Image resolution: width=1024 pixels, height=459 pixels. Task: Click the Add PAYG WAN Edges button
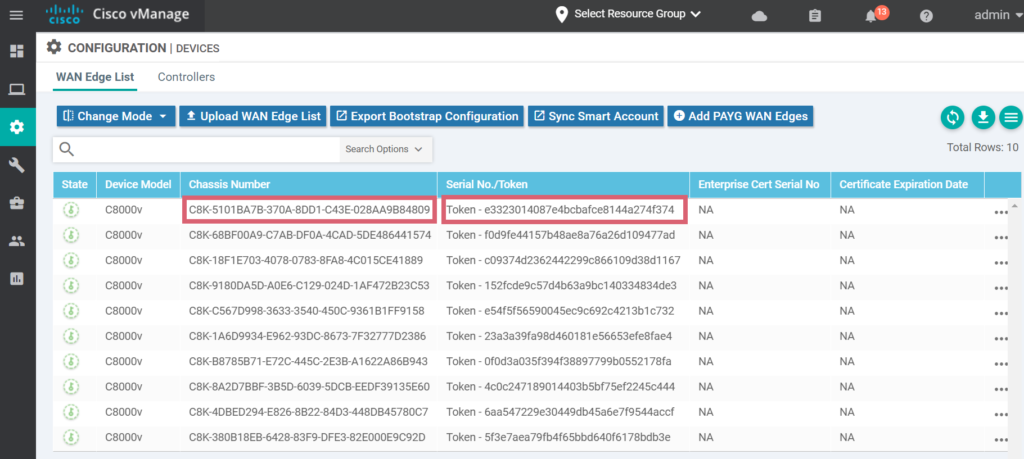(740, 116)
